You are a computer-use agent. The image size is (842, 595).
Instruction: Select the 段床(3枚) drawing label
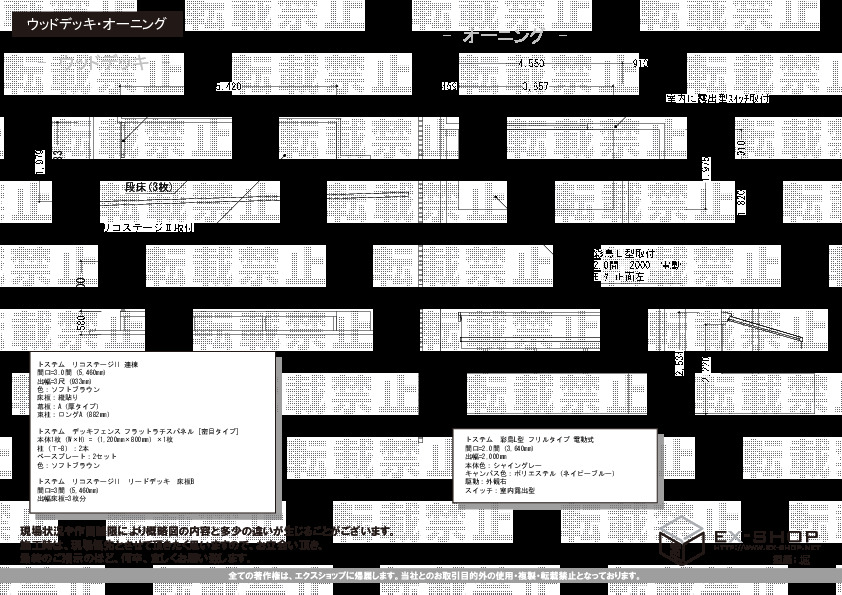[149, 187]
